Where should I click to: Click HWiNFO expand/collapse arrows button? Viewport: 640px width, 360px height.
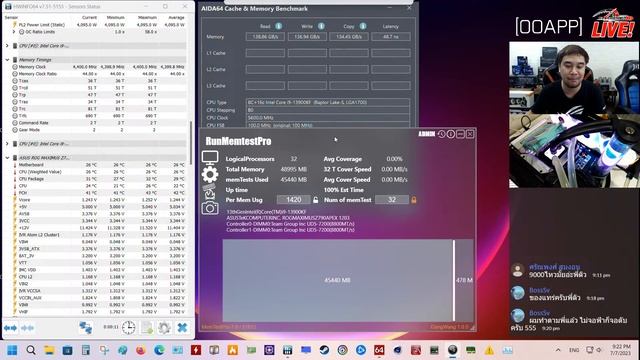tap(10, 328)
